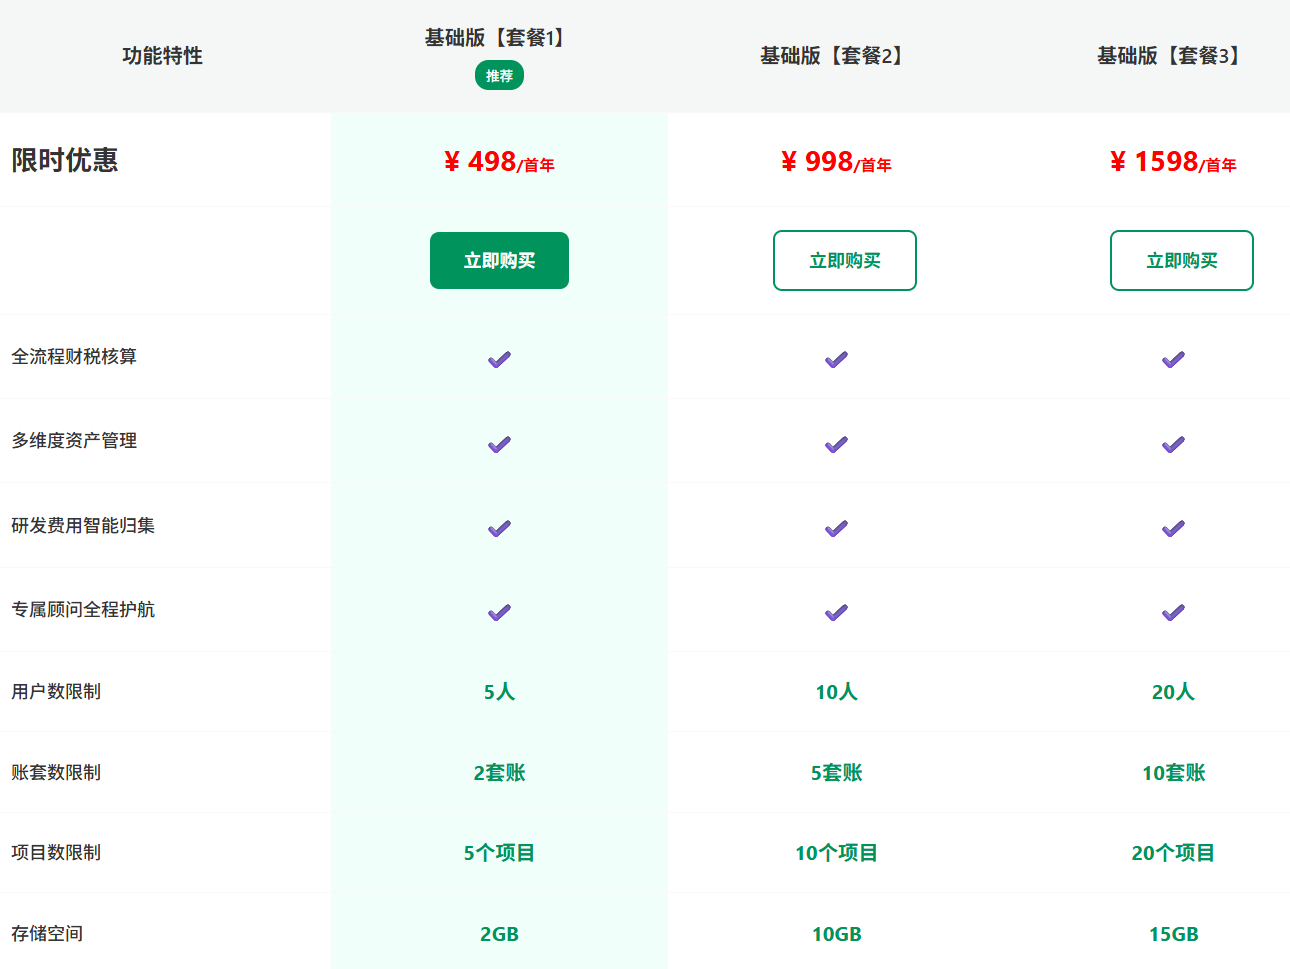Select the 基础版【套餐1】 column header
1290x969 pixels.
499,38
